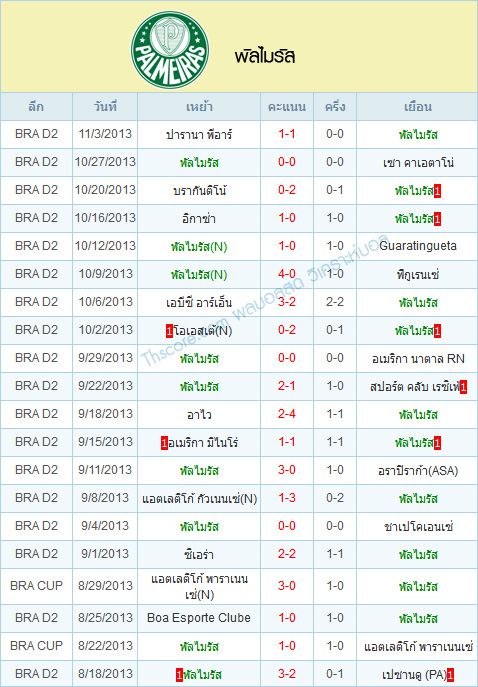Click home team แอตเลติโก้ กัวเนนเซ่(N)
478x687 pixels.
[x=199, y=499]
